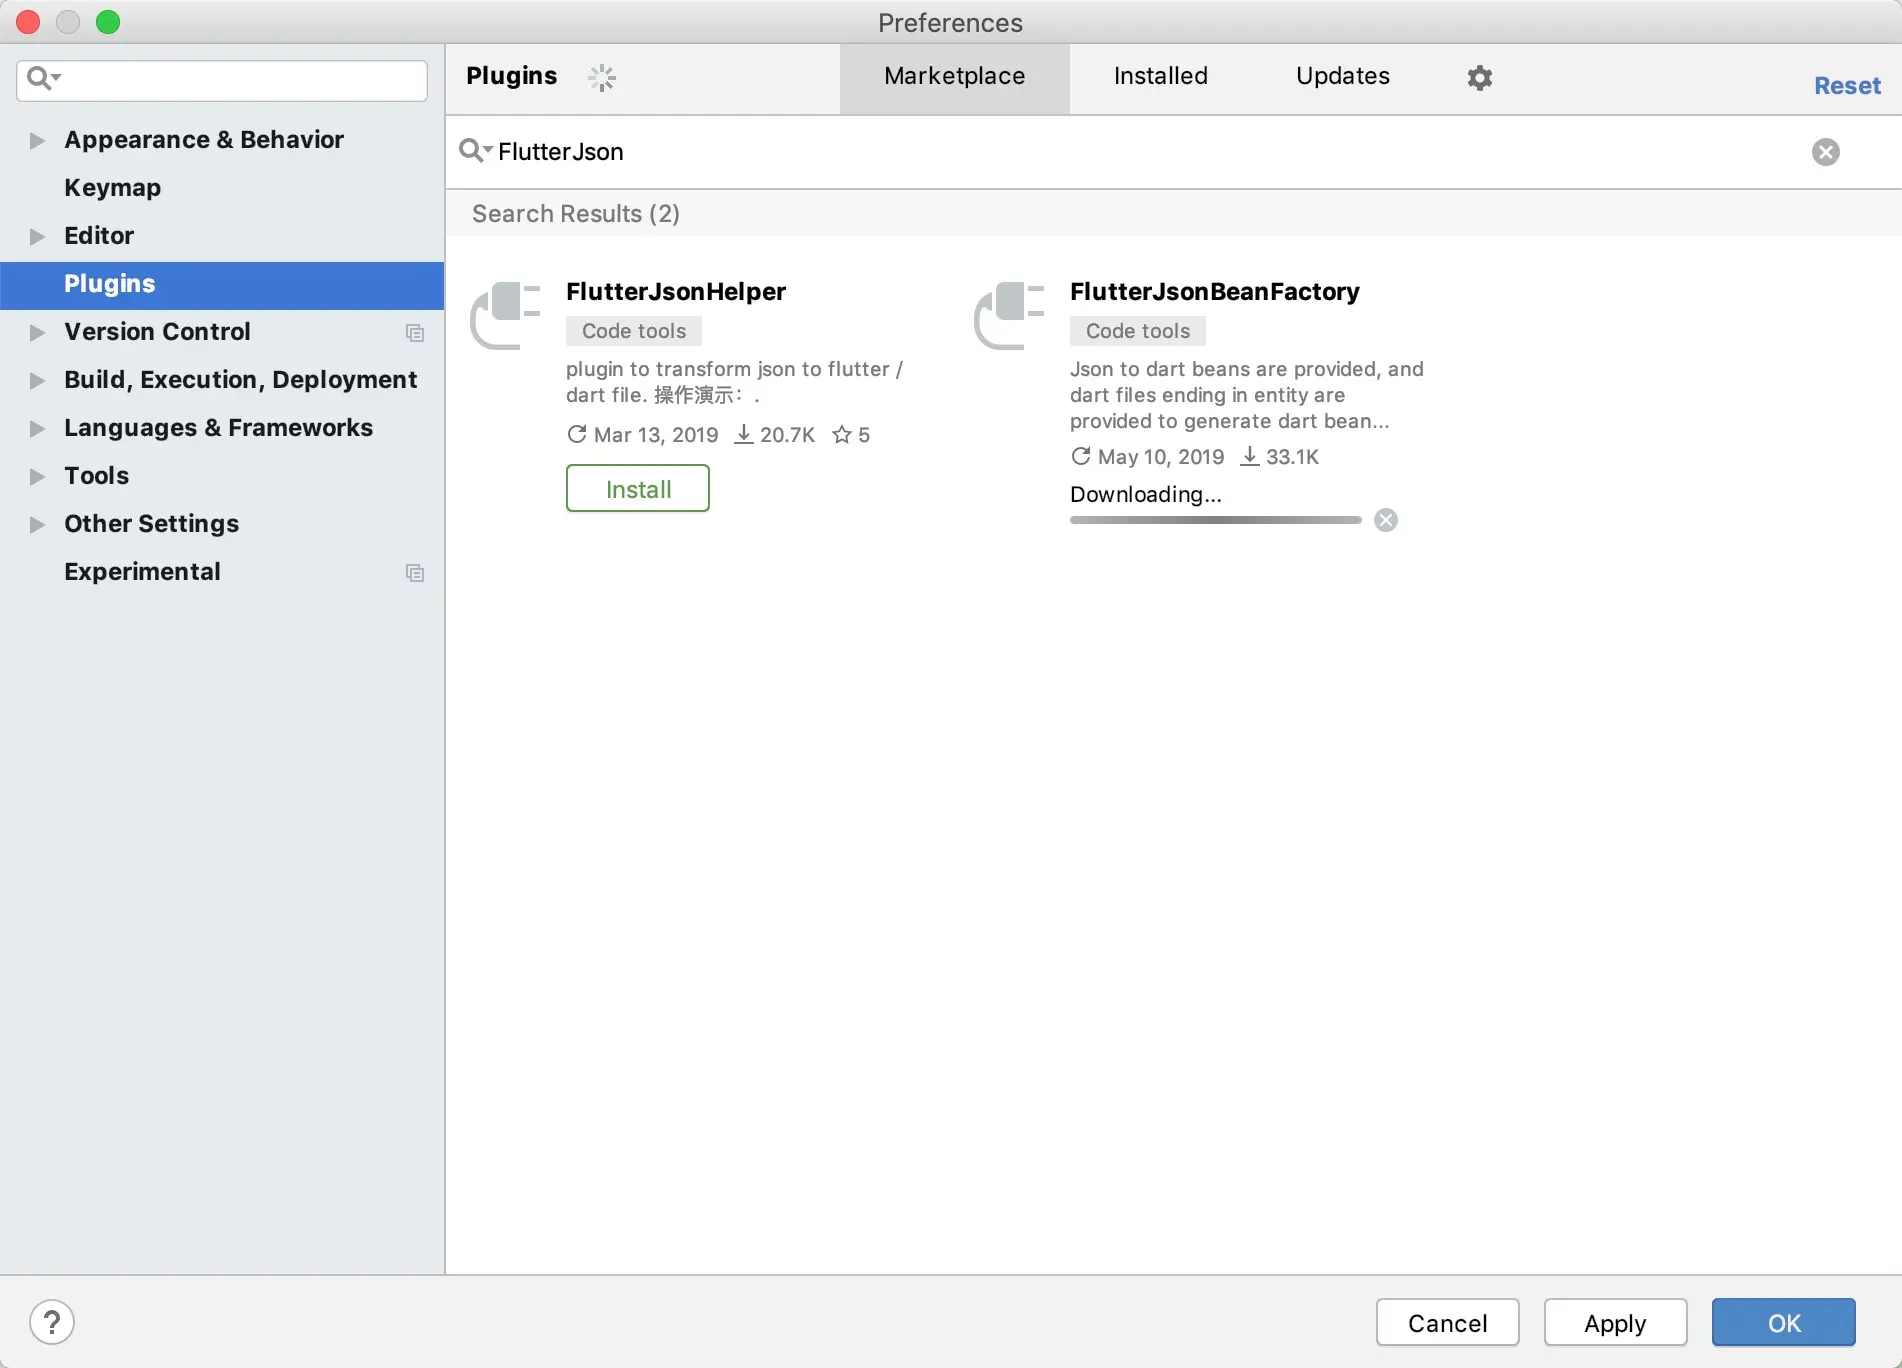Clear the FlutterJson plugin search

pos(1825,152)
